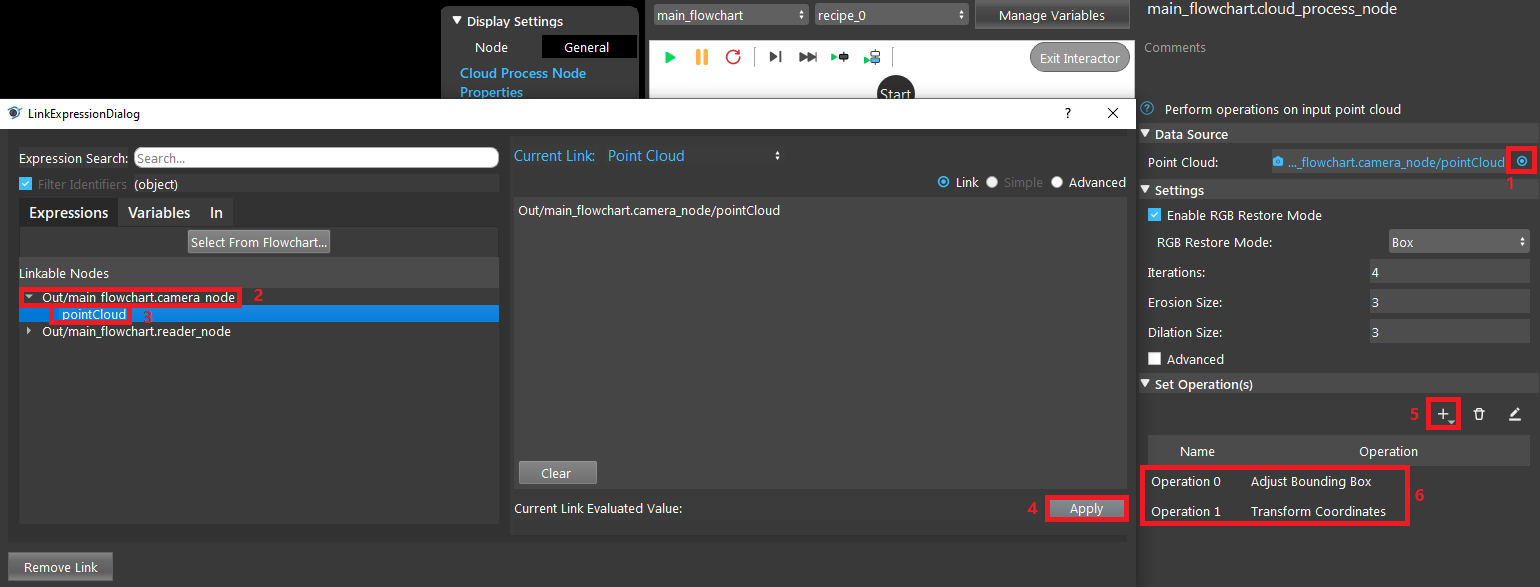Screen dimensions: 1540x587
Task: Collapse the Display Settings section
Action: [457, 21]
